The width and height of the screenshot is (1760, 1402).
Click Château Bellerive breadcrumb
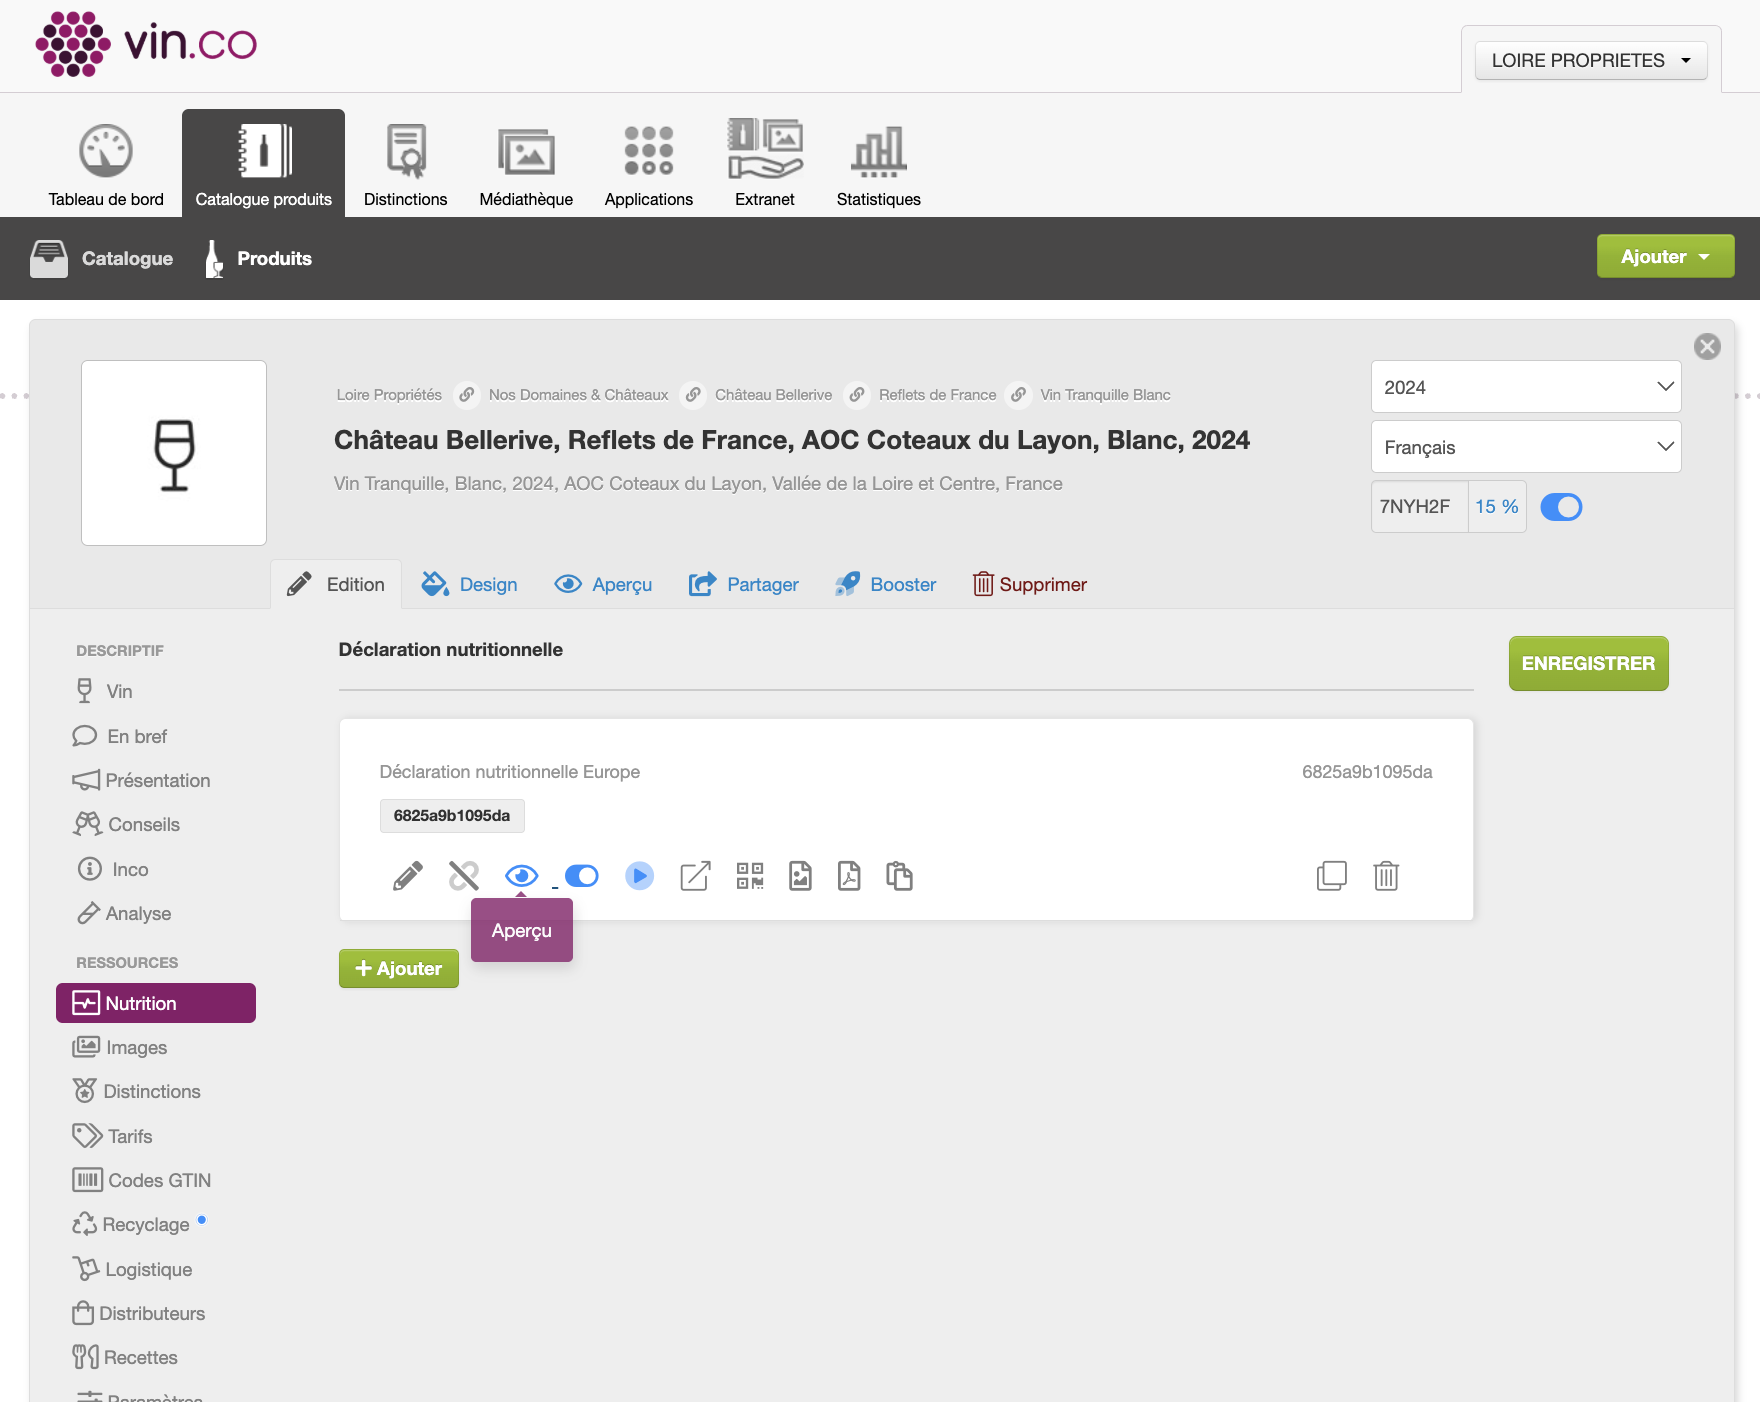[773, 395]
